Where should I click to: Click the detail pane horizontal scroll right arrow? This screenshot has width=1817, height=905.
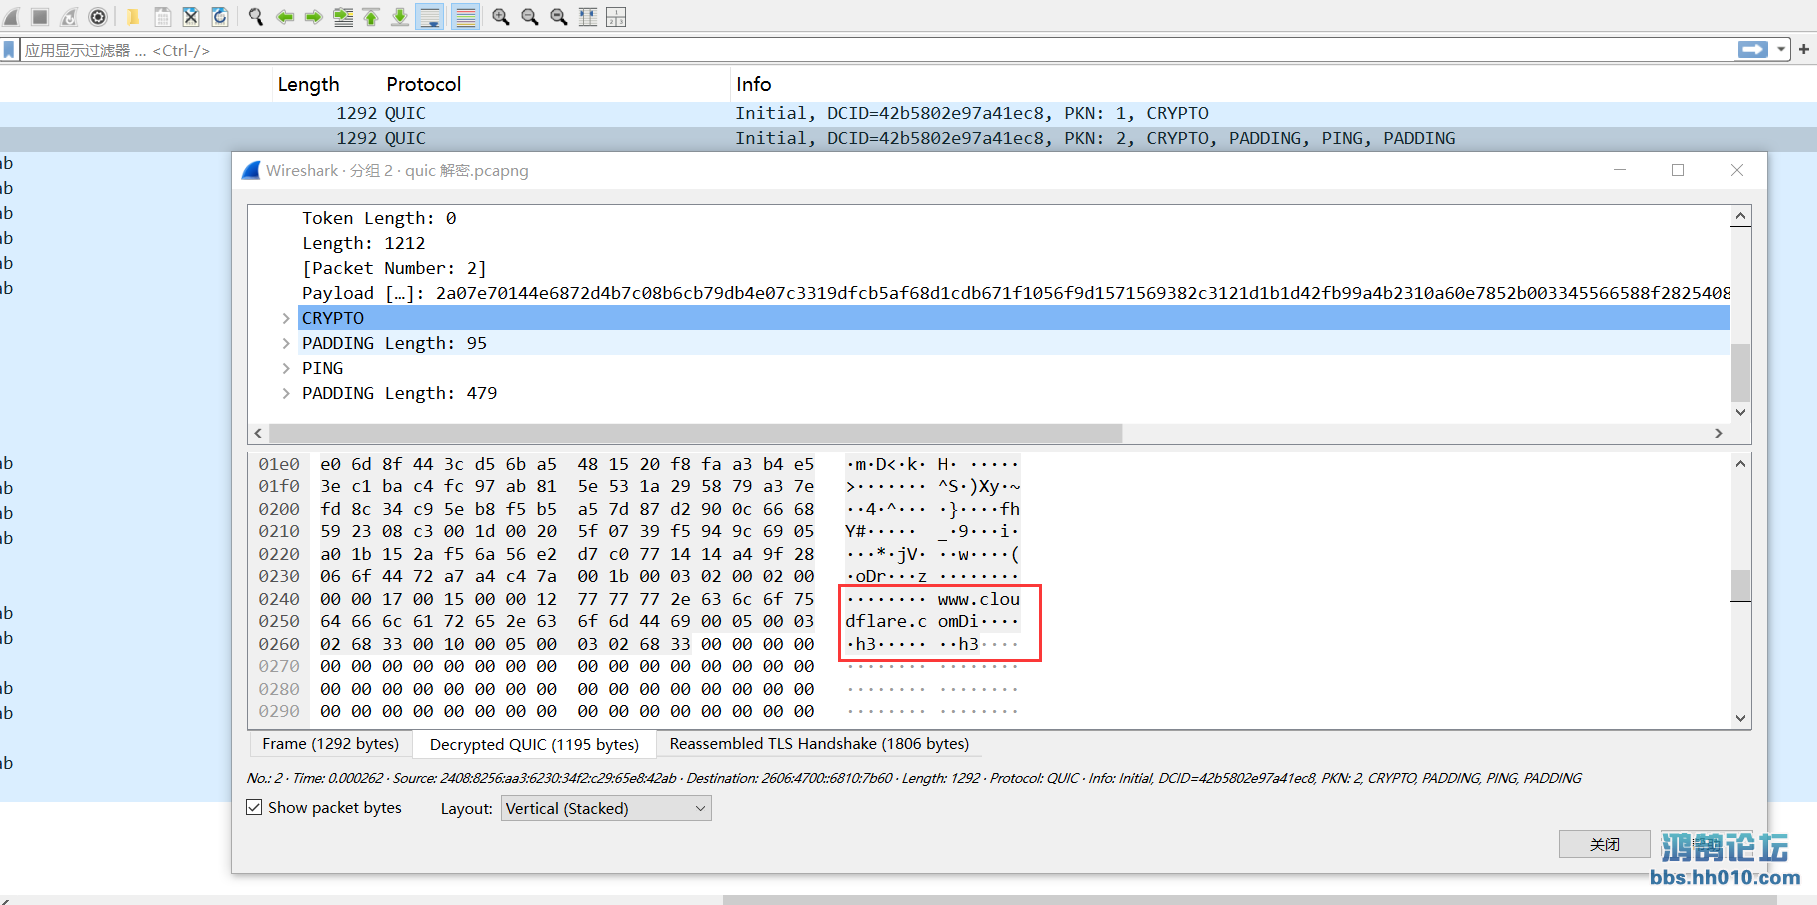click(x=1719, y=433)
